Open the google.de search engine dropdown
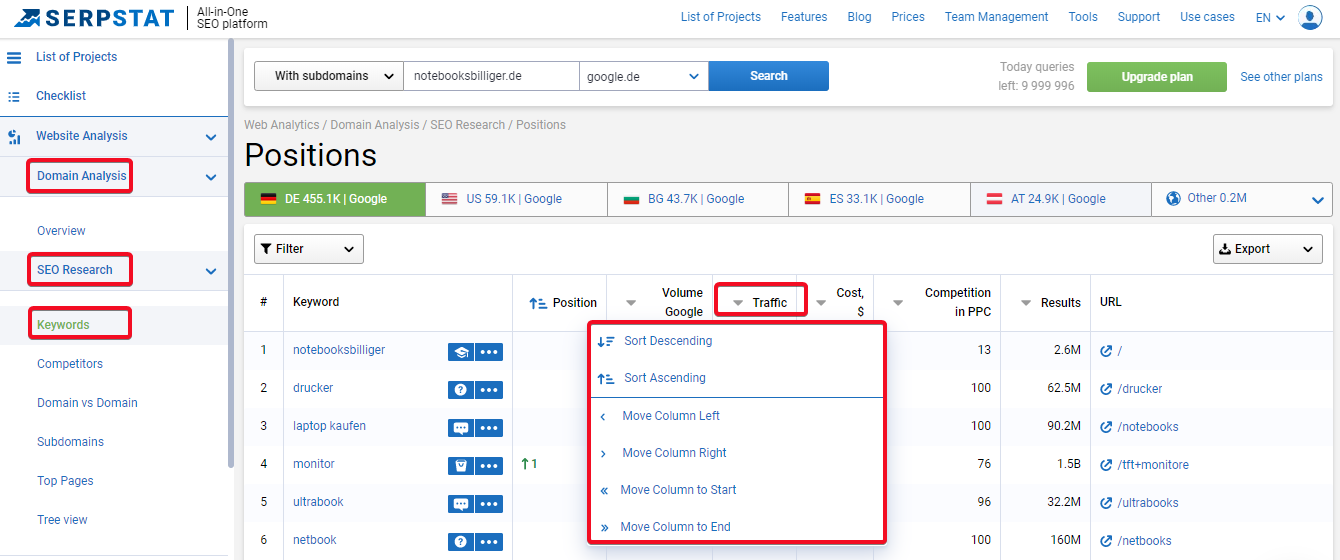This screenshot has height=560, width=1340. (x=644, y=76)
